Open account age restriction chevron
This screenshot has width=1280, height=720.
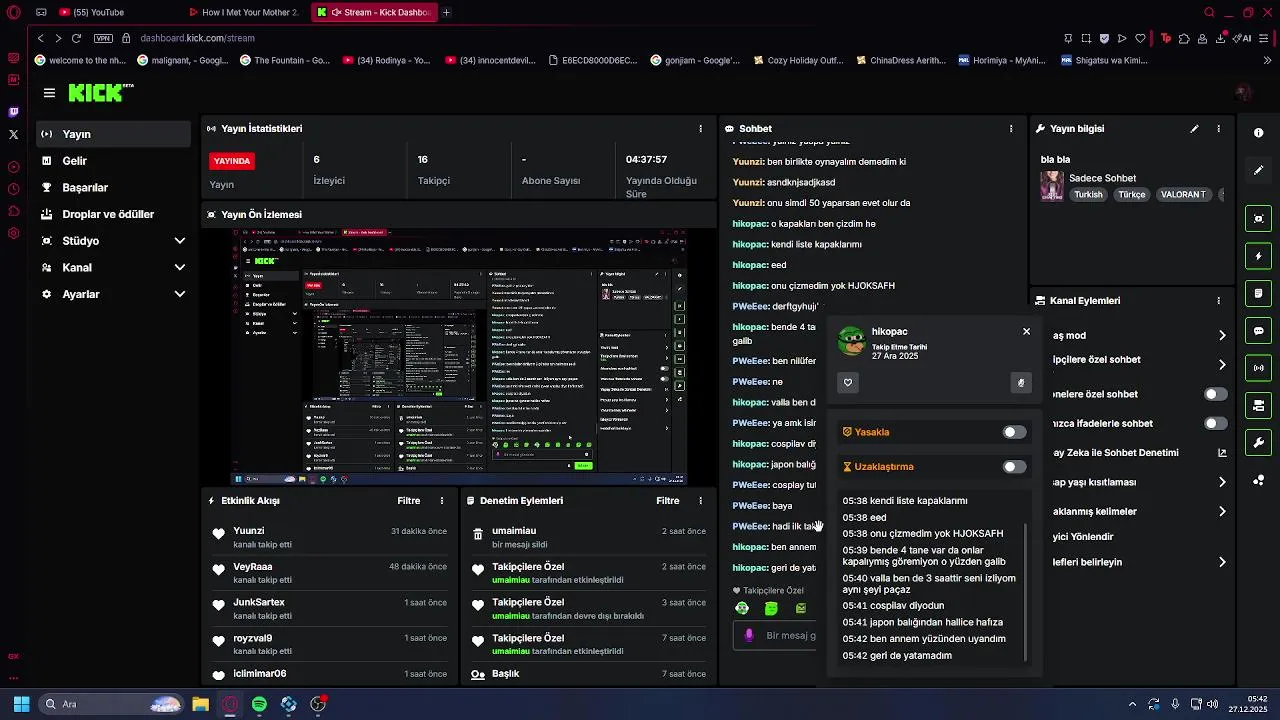coord(1222,482)
